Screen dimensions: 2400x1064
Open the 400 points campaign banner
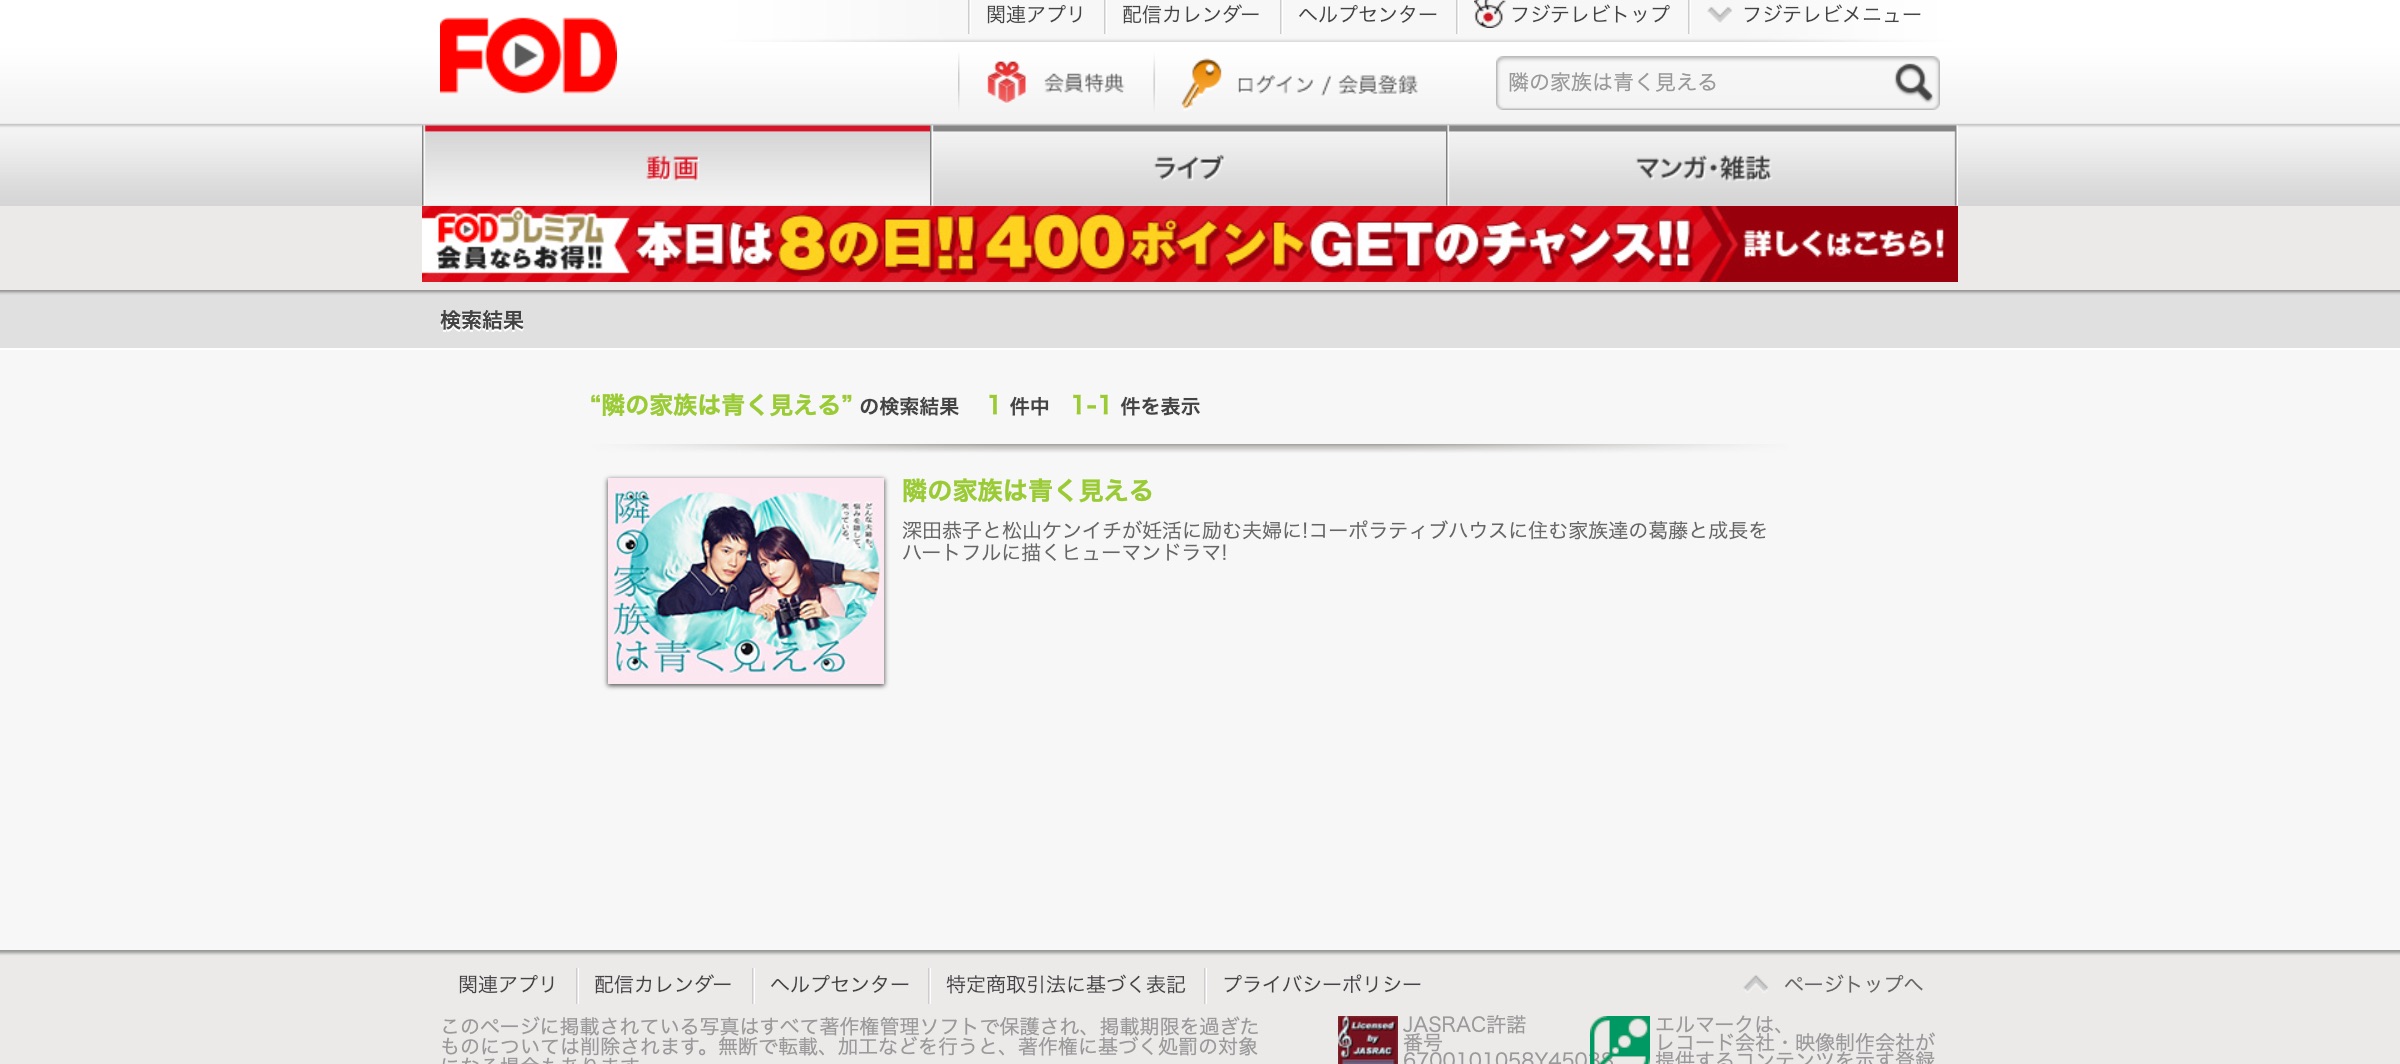coord(1189,244)
